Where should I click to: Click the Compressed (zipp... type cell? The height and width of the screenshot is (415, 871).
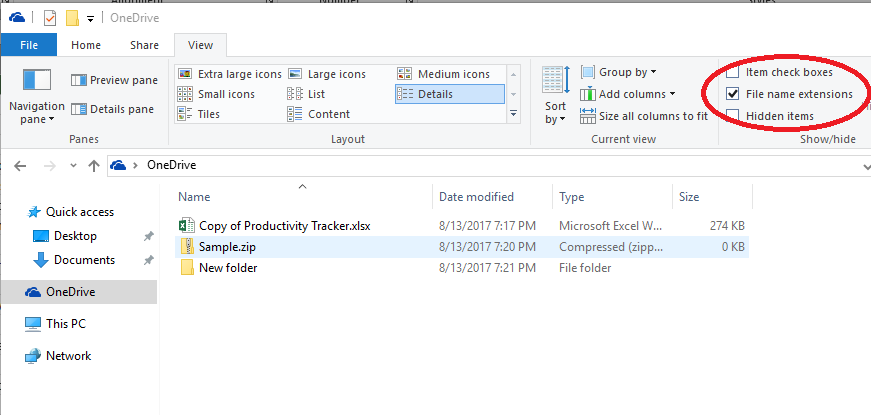click(x=610, y=247)
